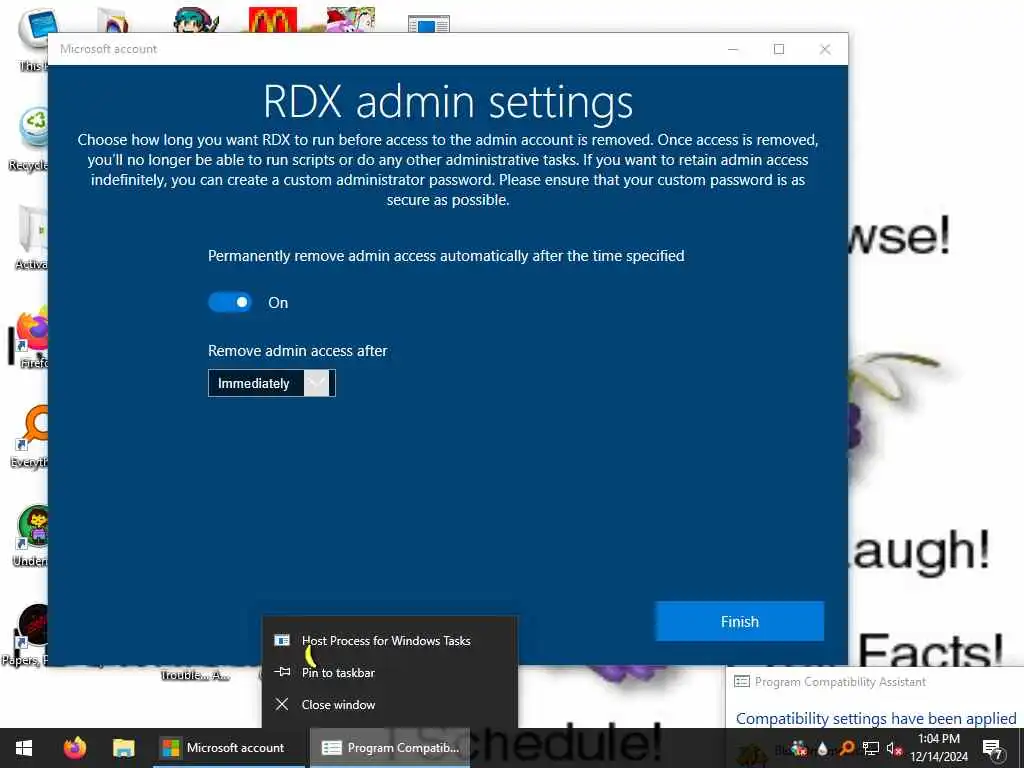Click Compatibility settings have been applied notification
This screenshot has width=1024, height=768.
(x=876, y=718)
